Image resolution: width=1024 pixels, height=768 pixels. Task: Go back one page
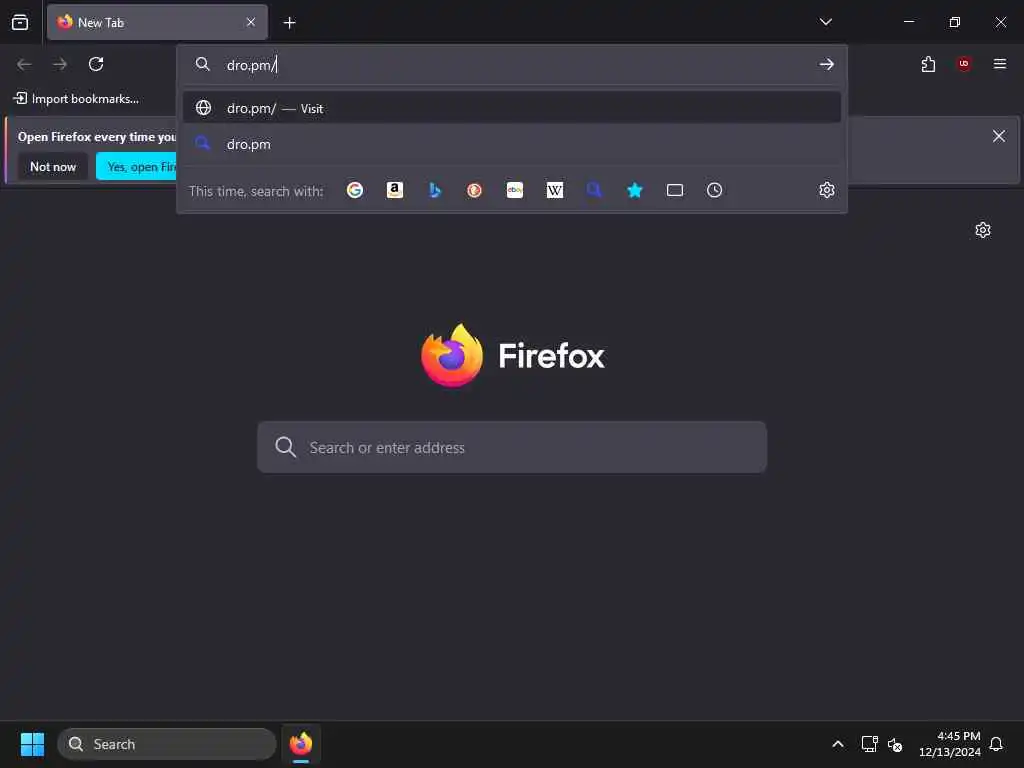point(24,64)
